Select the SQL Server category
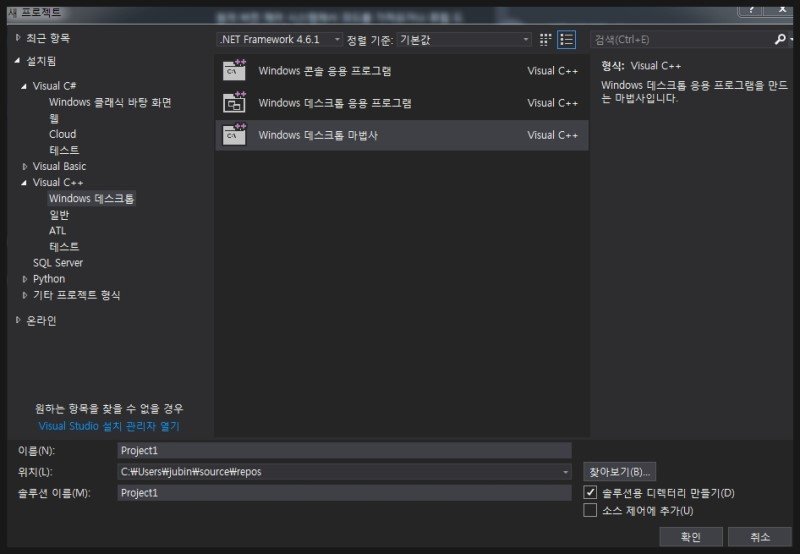 [x=58, y=263]
